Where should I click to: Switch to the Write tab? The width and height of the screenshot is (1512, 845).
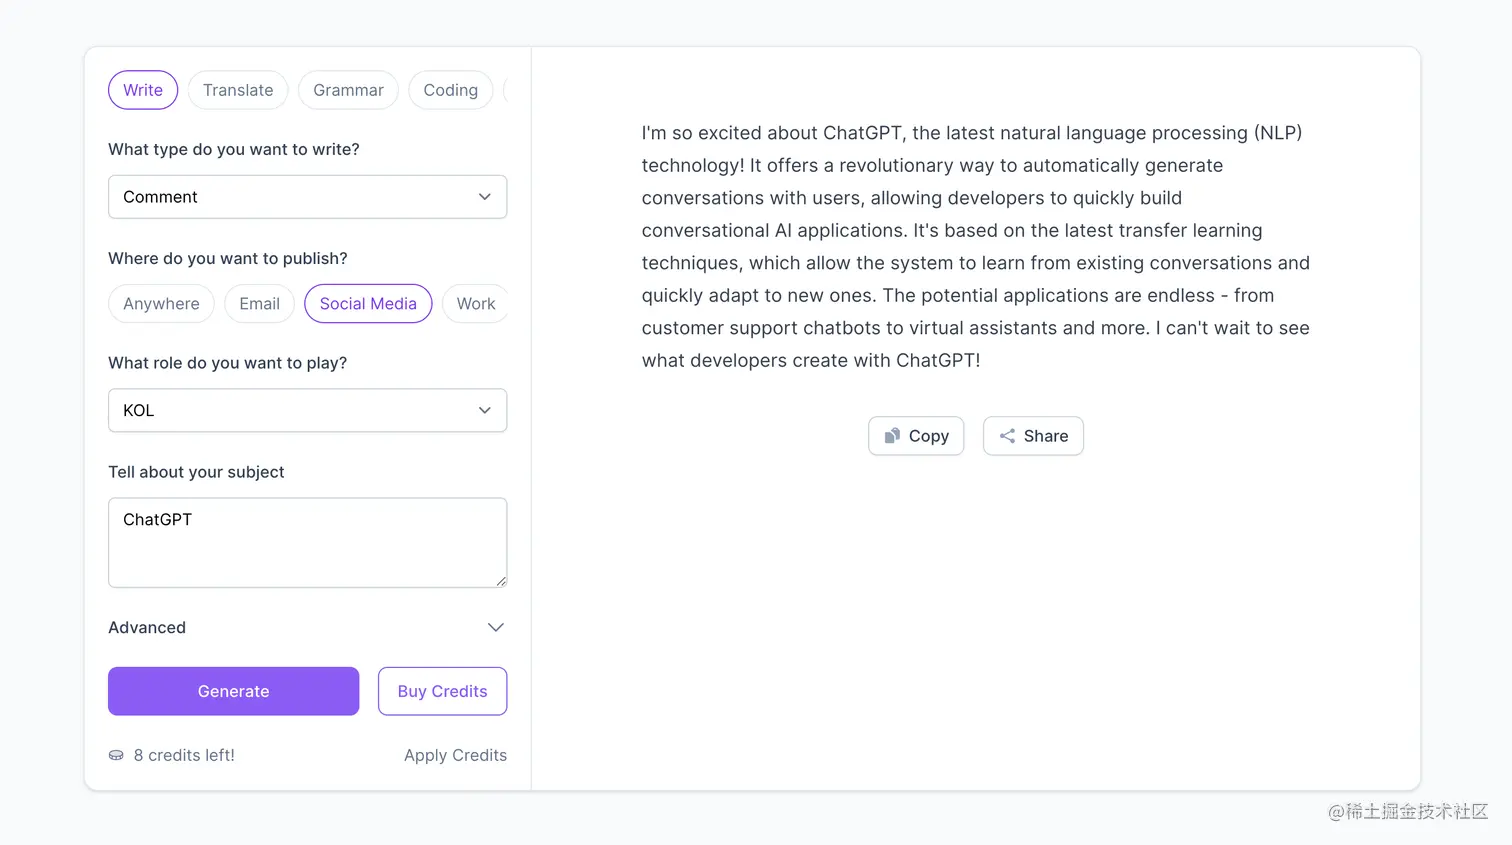(143, 90)
